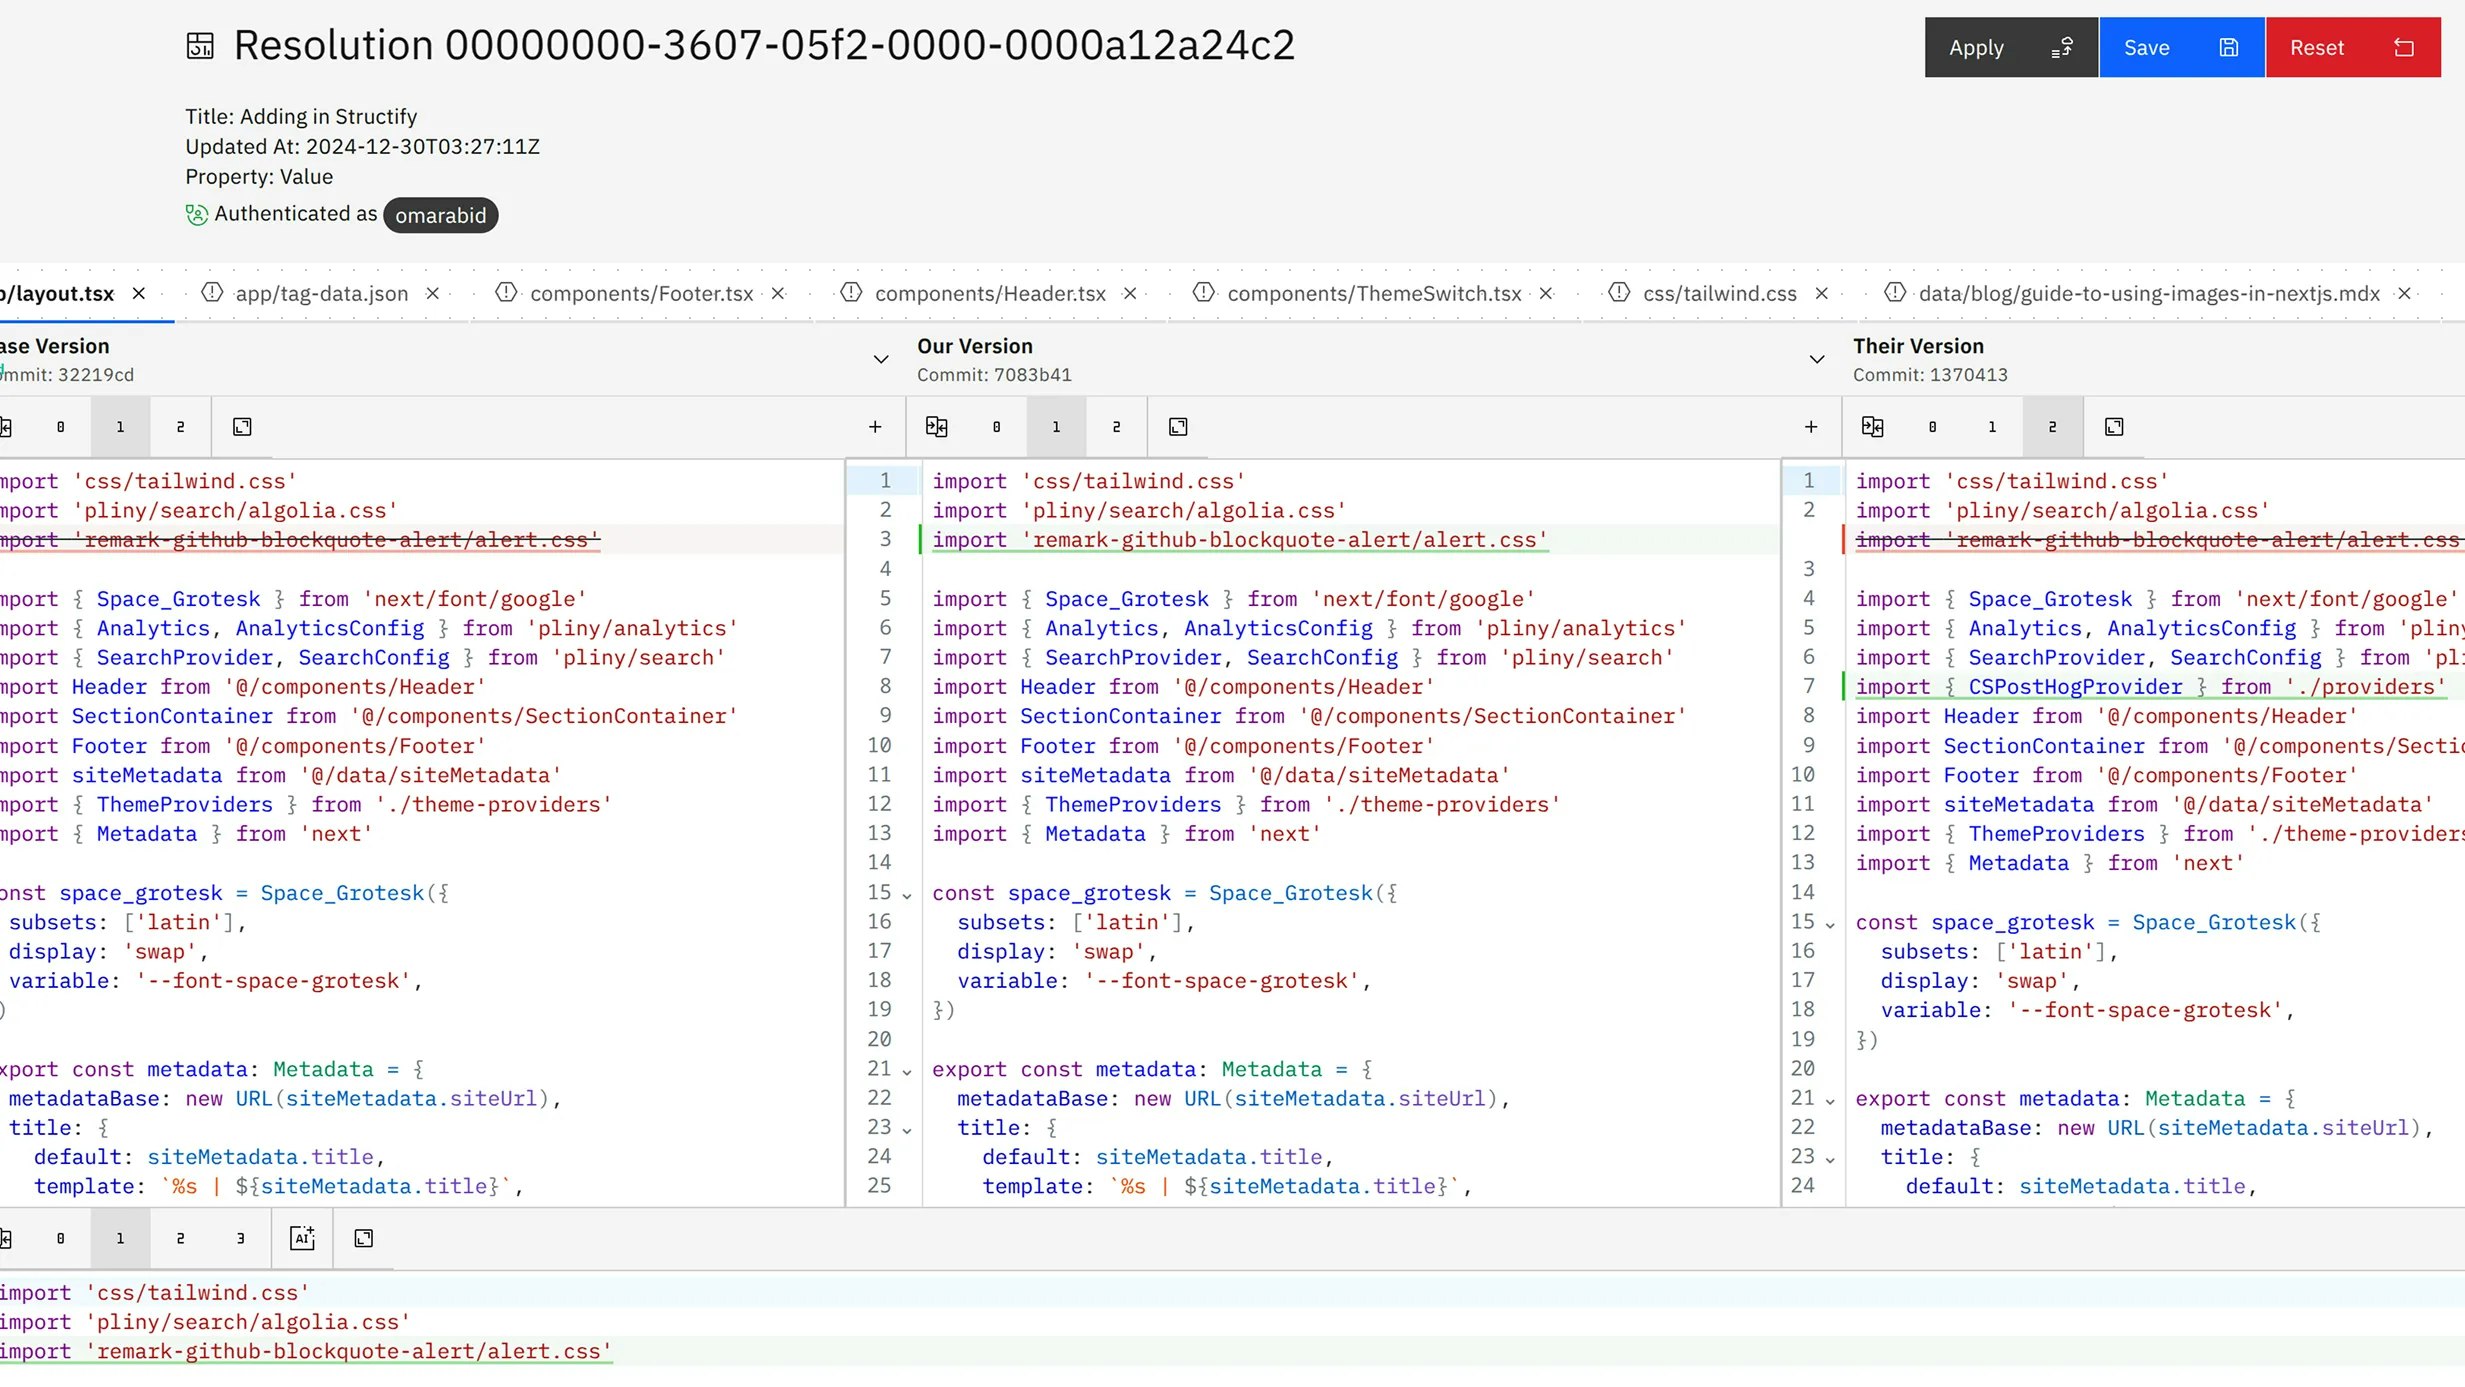Click the fullscreen icon above Base Version pane
Viewport: 2465px width, 1387px height.
click(x=242, y=426)
